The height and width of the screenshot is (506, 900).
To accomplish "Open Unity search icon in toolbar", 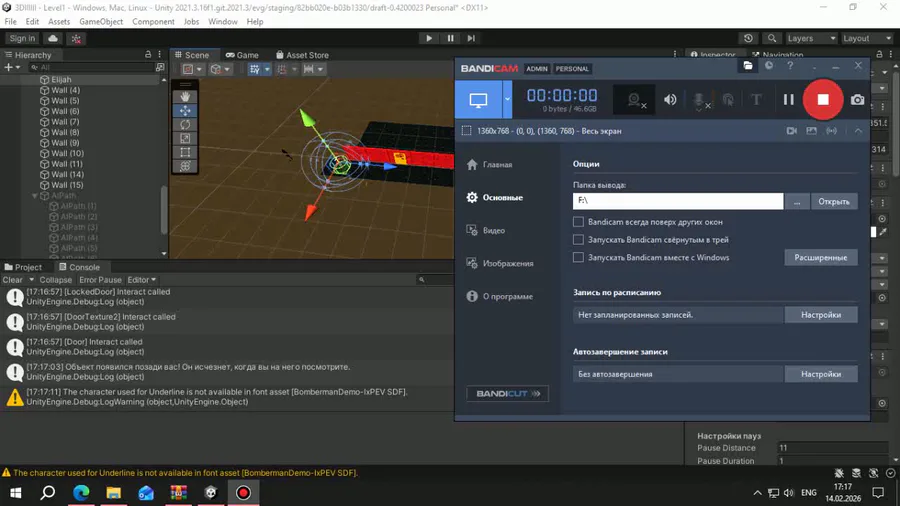I will [x=771, y=38].
